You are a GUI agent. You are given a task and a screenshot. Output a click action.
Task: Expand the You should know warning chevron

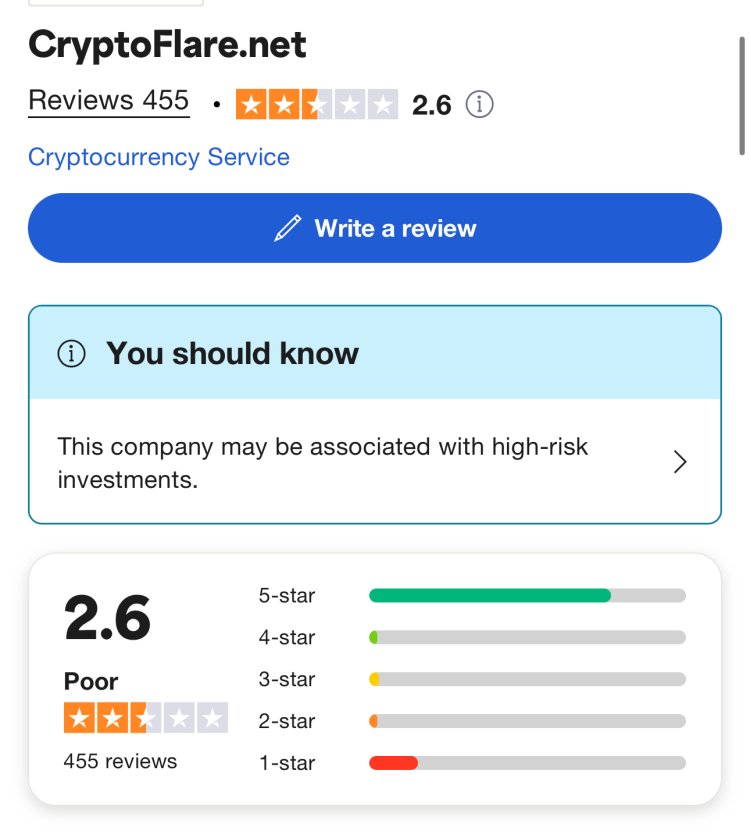tap(681, 462)
